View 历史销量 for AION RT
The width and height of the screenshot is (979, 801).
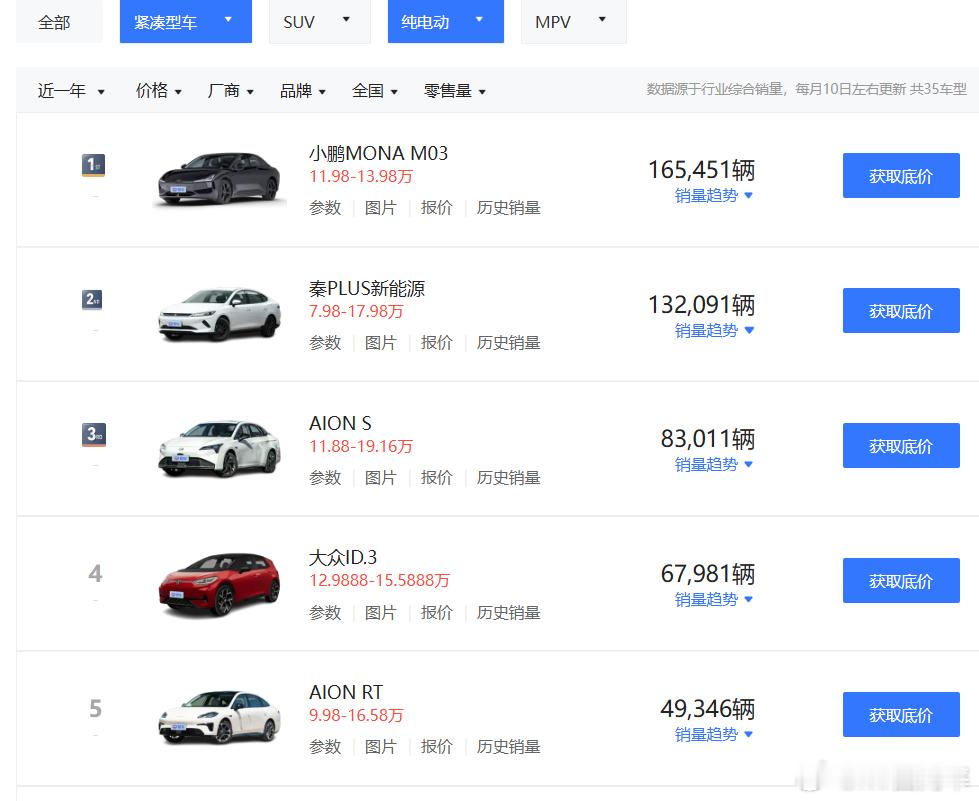point(508,747)
